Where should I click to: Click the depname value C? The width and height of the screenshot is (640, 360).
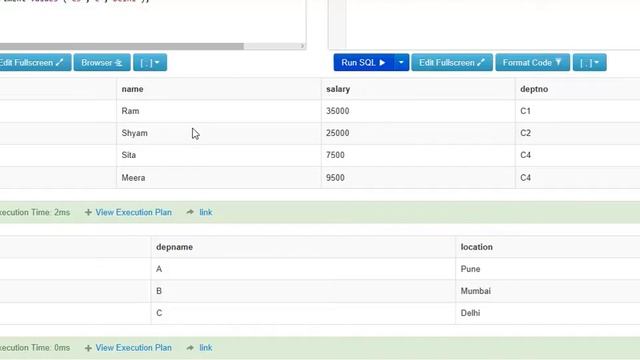click(x=159, y=313)
